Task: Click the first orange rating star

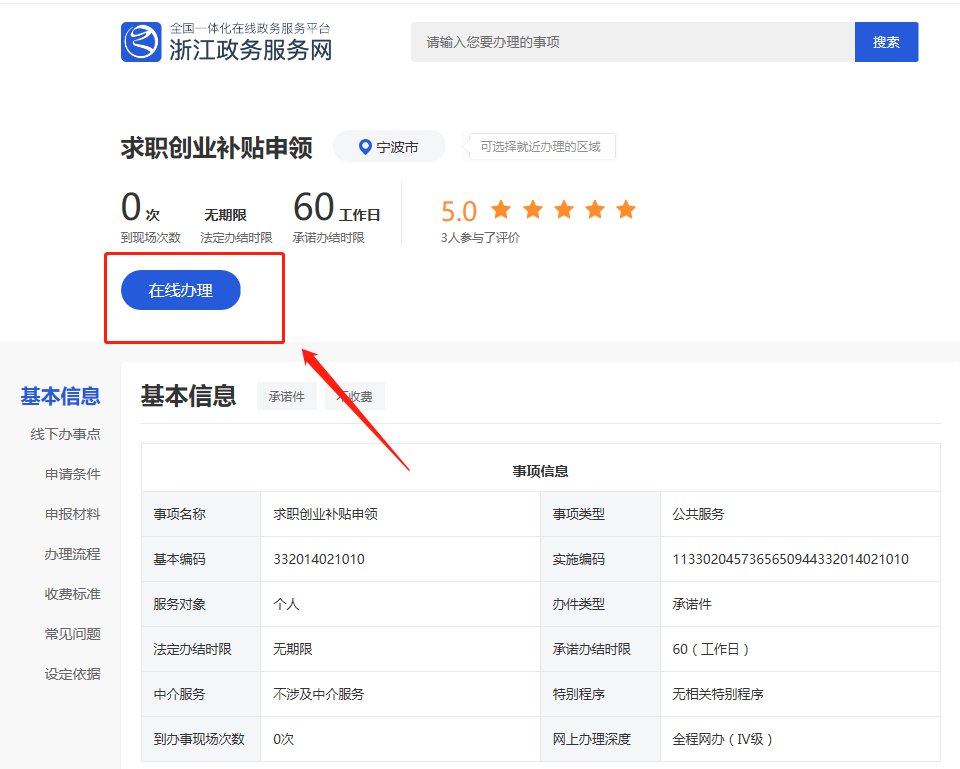Action: pos(501,209)
